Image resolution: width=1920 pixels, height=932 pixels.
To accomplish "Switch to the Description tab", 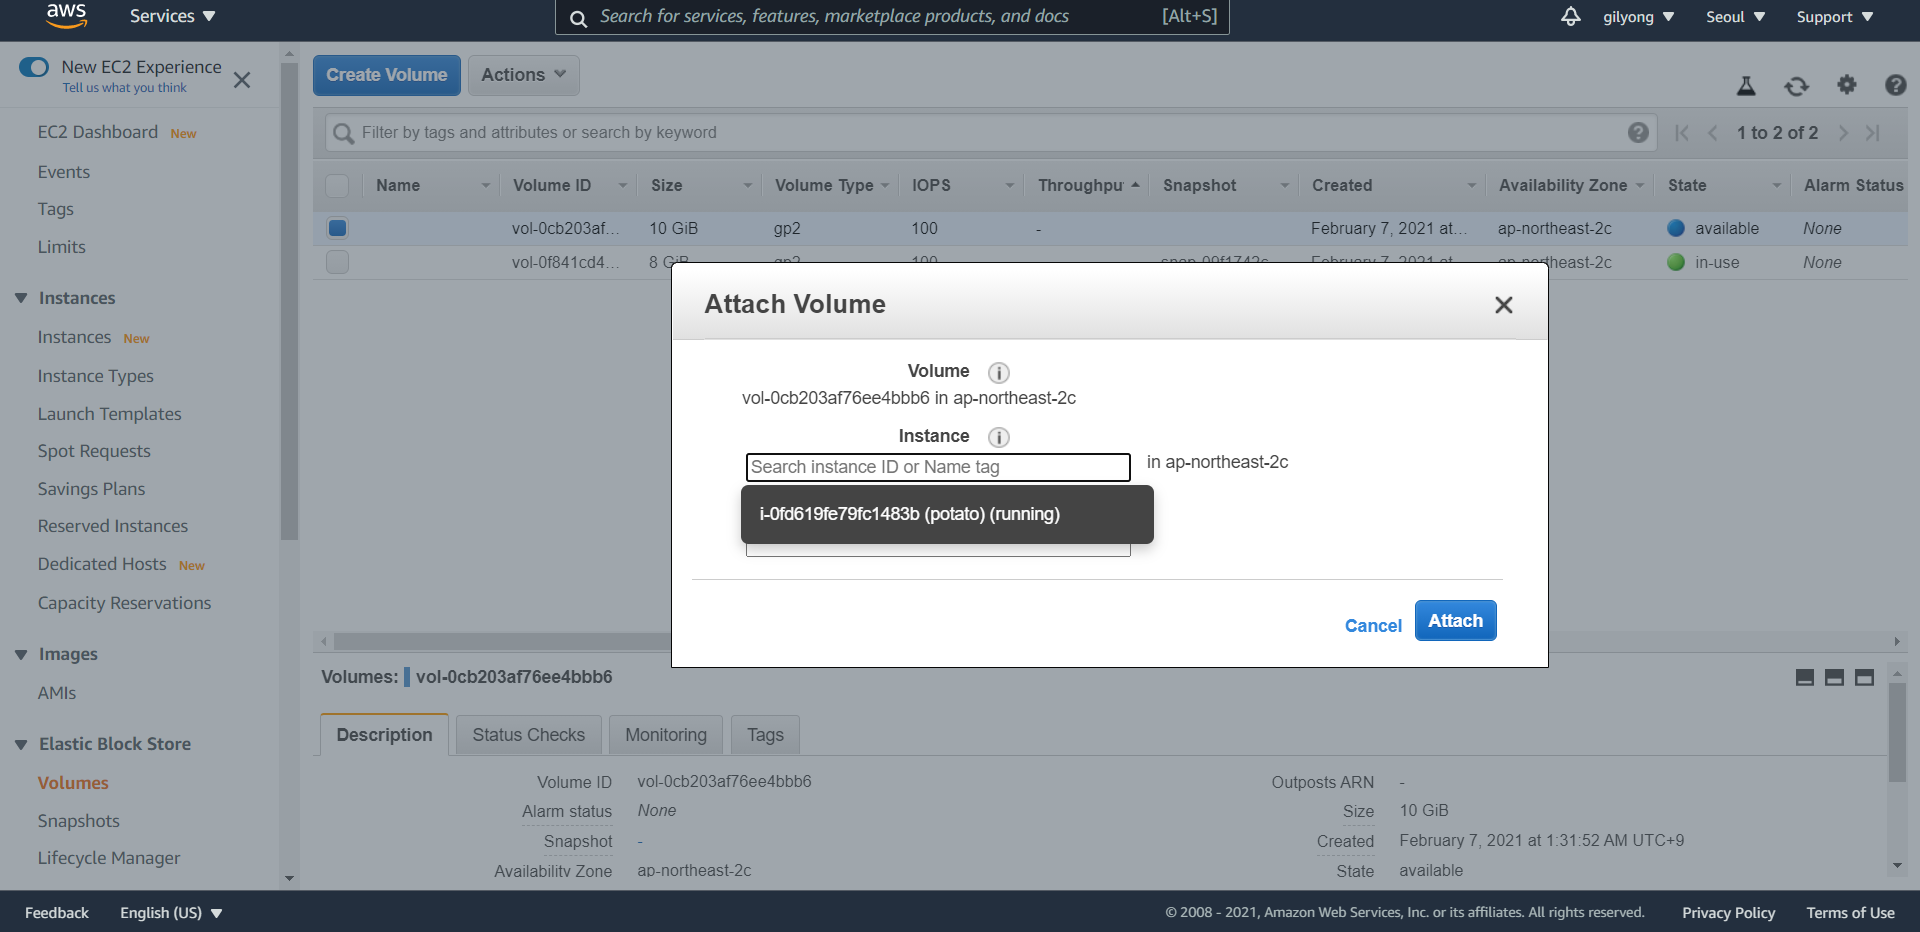I will click(384, 735).
